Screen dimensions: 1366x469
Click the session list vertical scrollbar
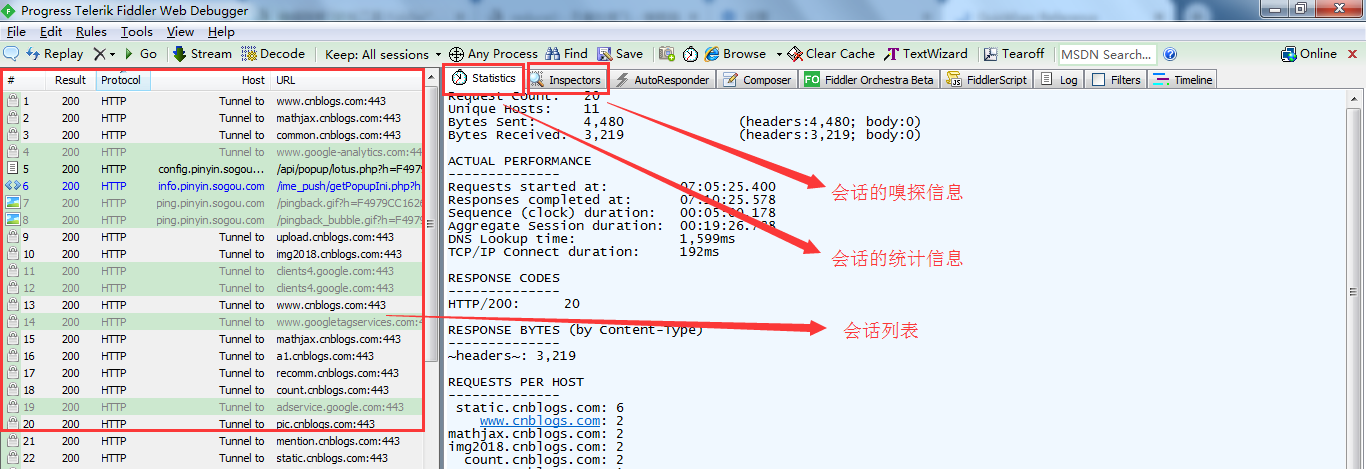[x=431, y=225]
